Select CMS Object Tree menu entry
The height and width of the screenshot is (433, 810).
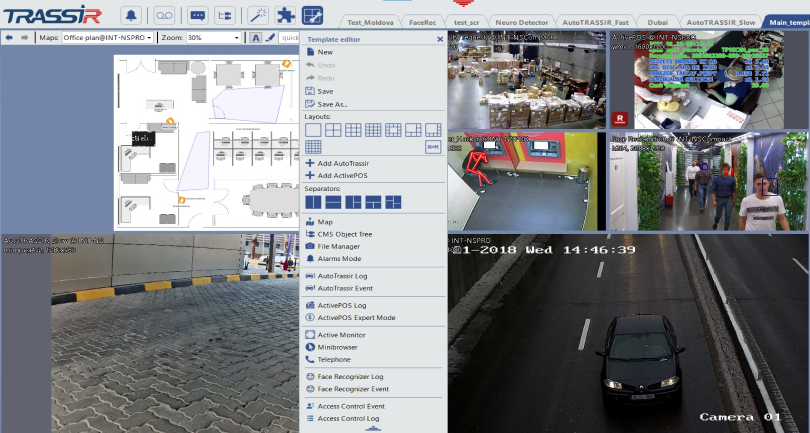click(345, 234)
